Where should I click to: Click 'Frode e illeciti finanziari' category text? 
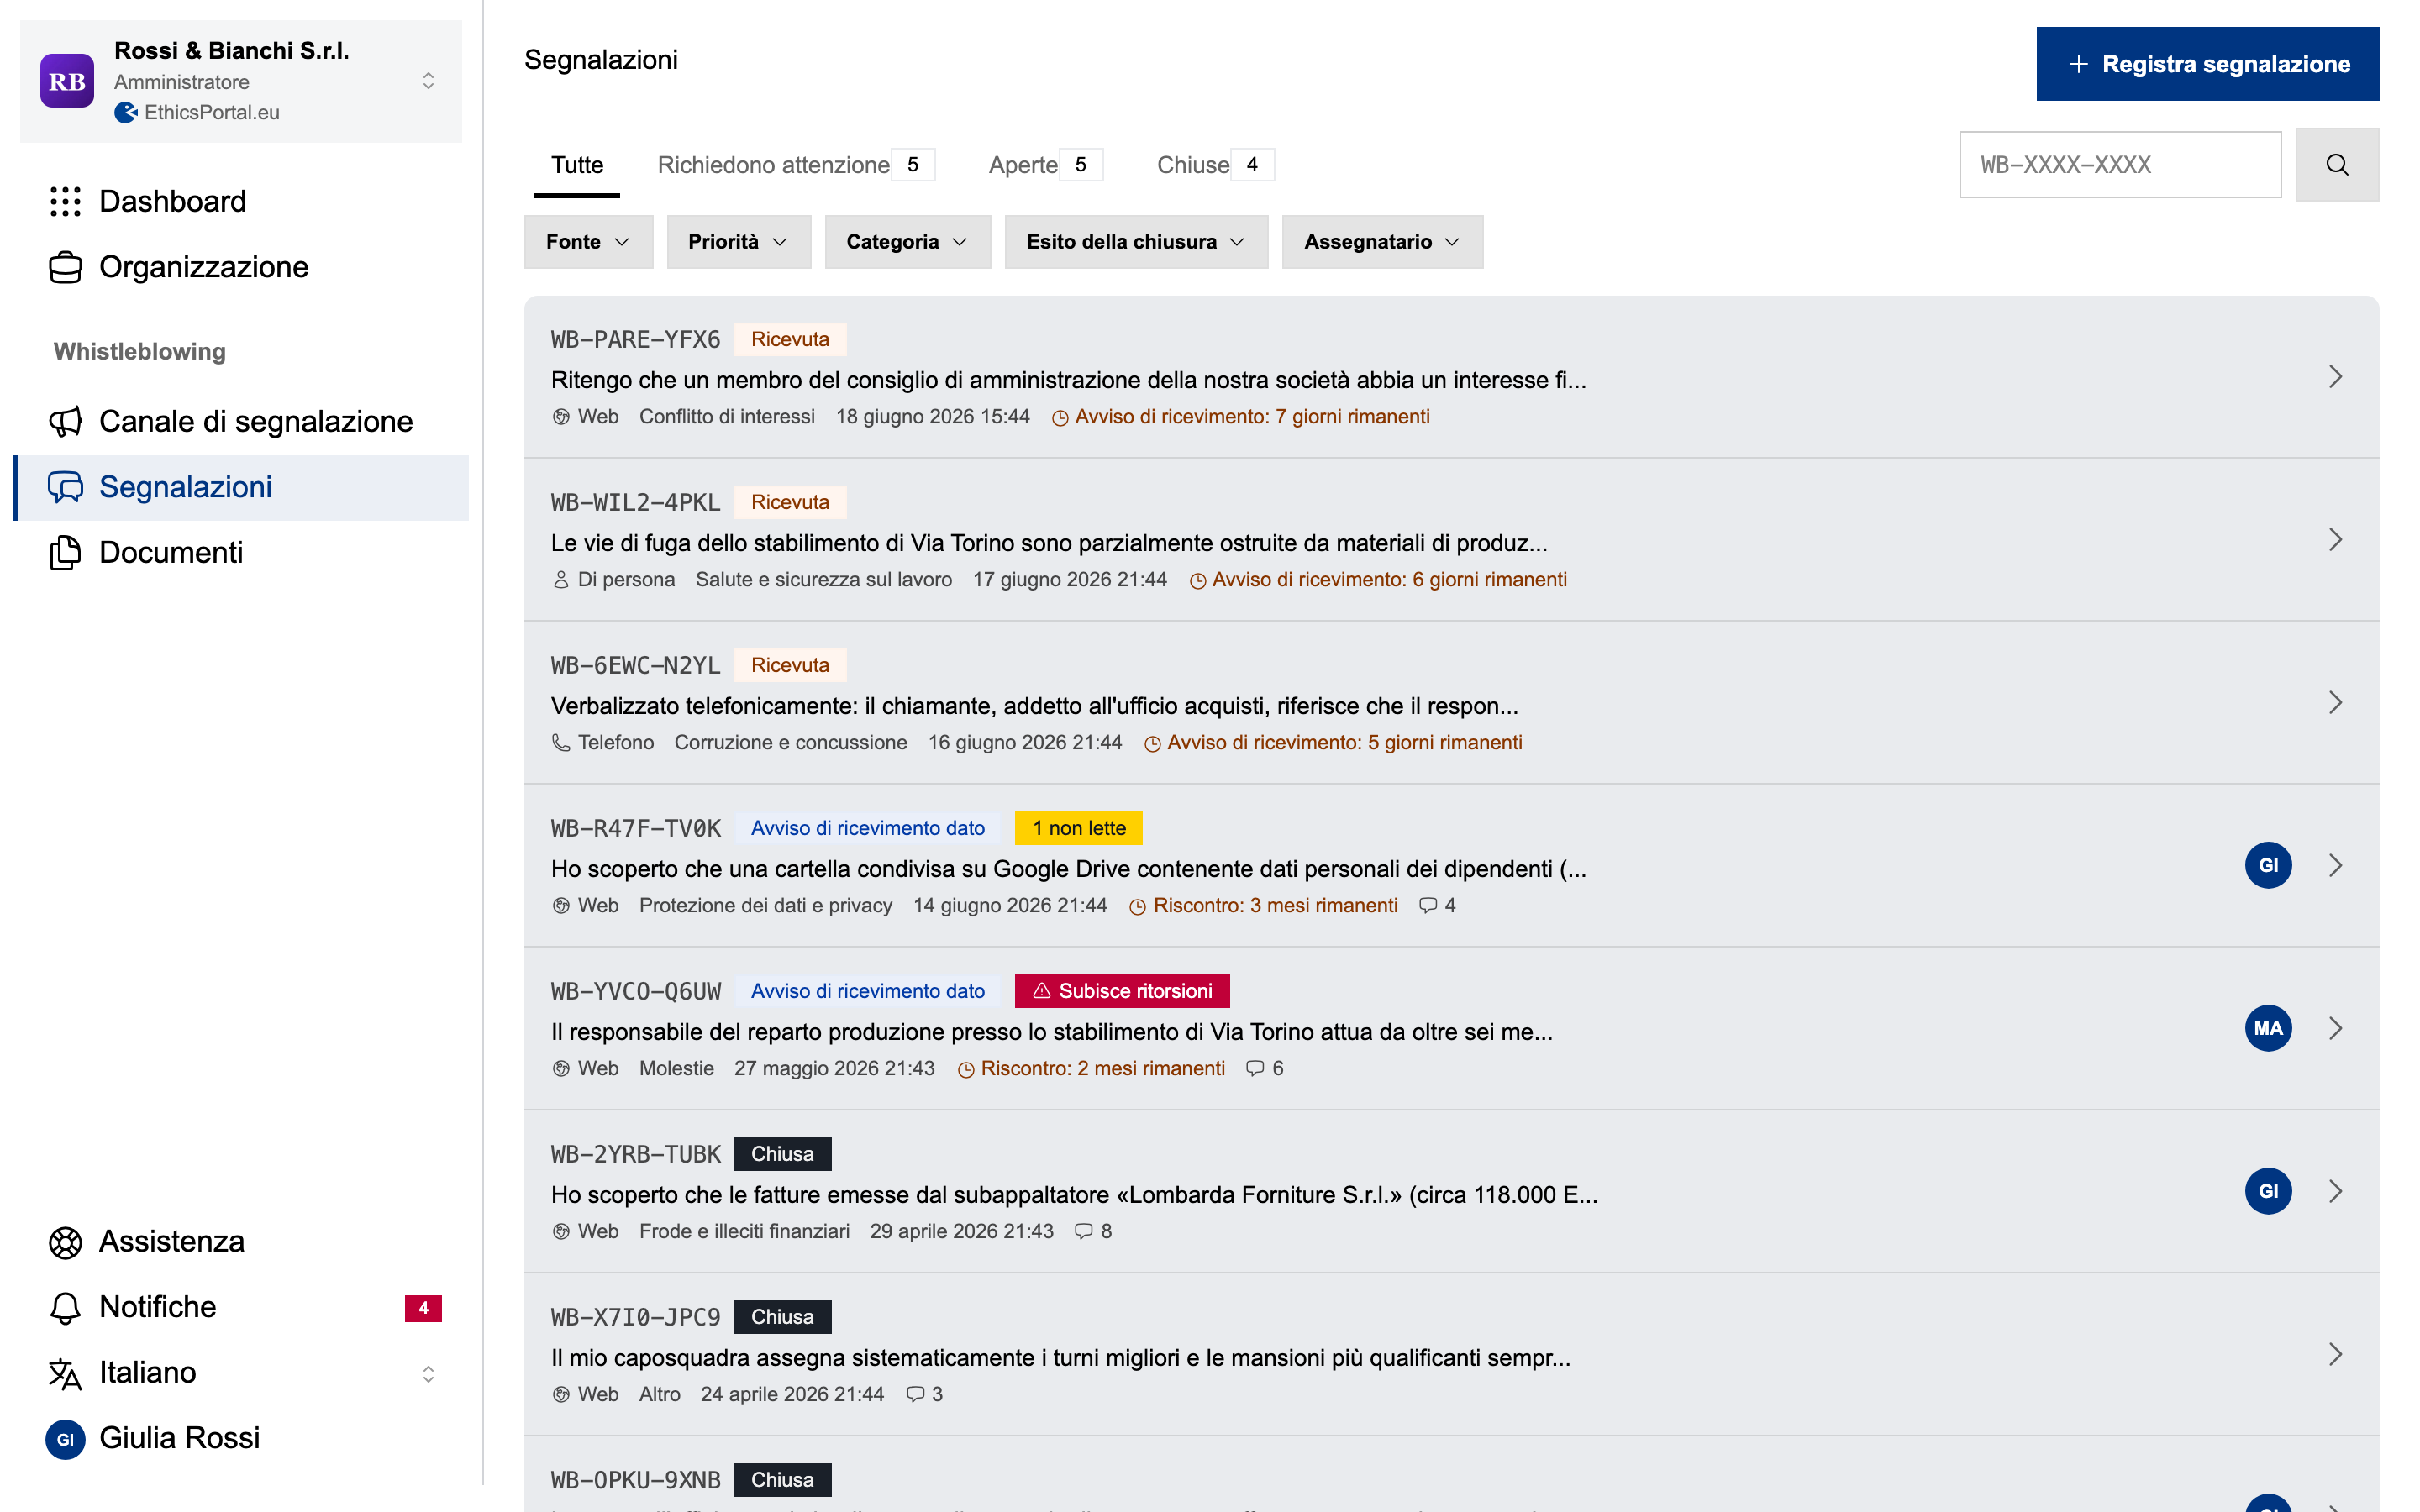(744, 1231)
